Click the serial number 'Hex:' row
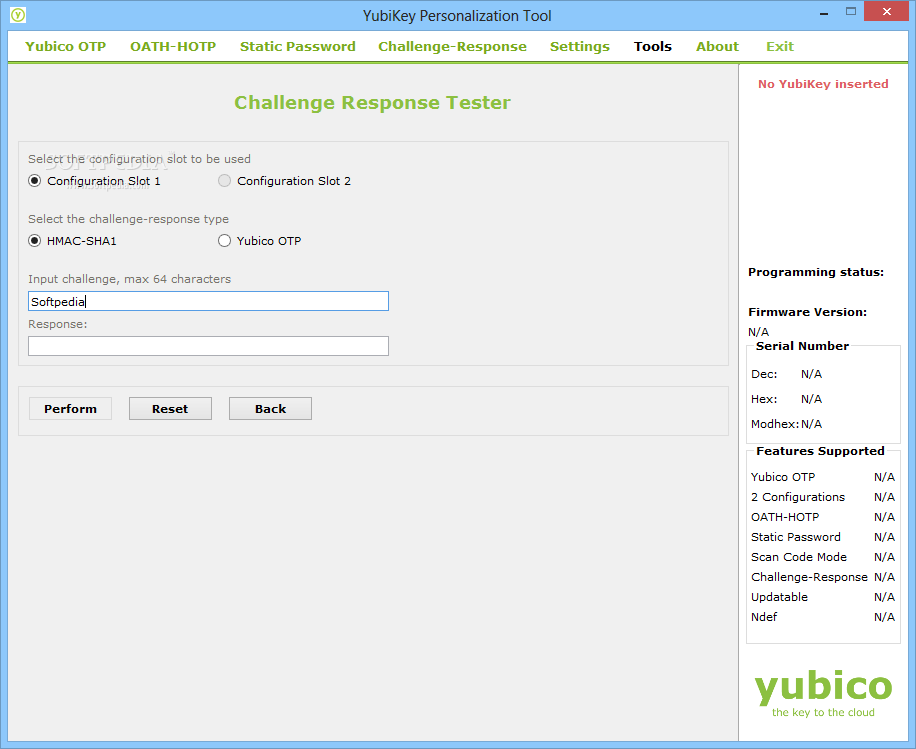 point(786,399)
